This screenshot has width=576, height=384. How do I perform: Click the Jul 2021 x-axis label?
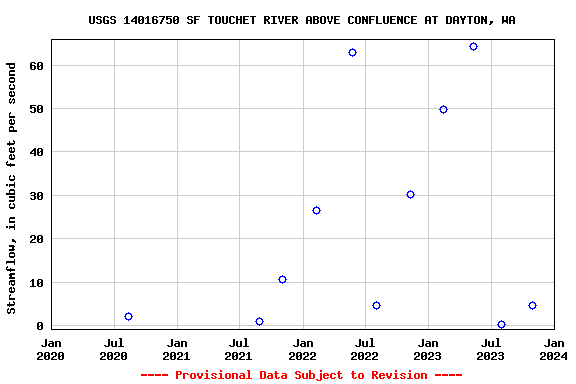click(239, 349)
